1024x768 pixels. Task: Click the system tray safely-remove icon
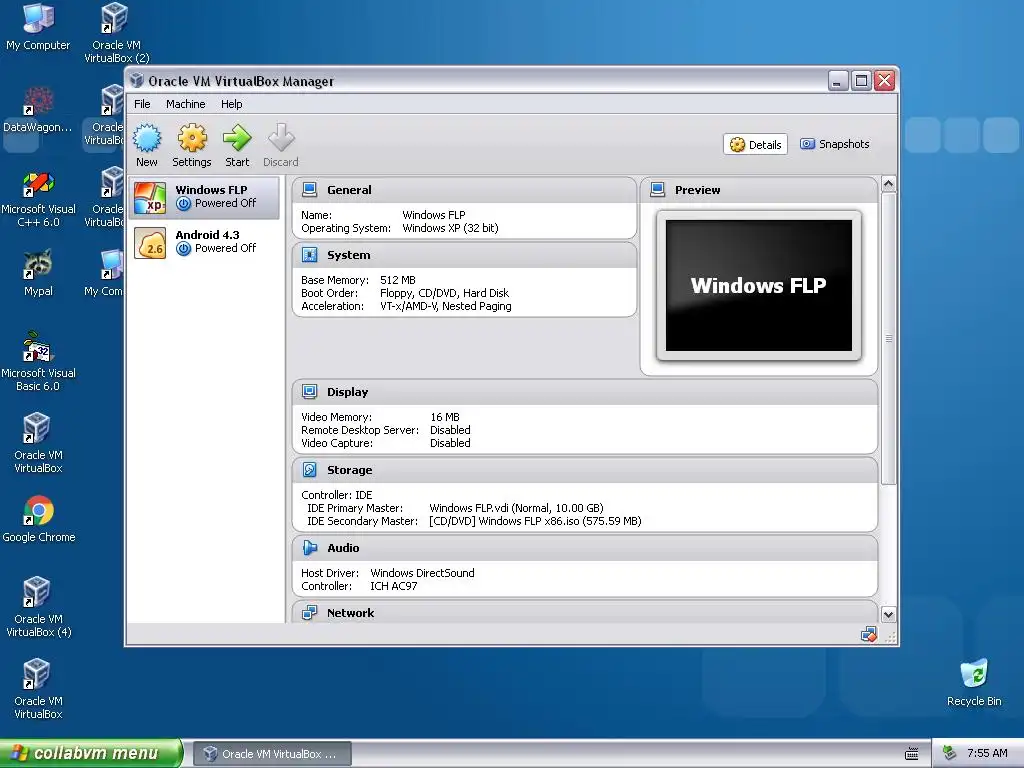(950, 753)
